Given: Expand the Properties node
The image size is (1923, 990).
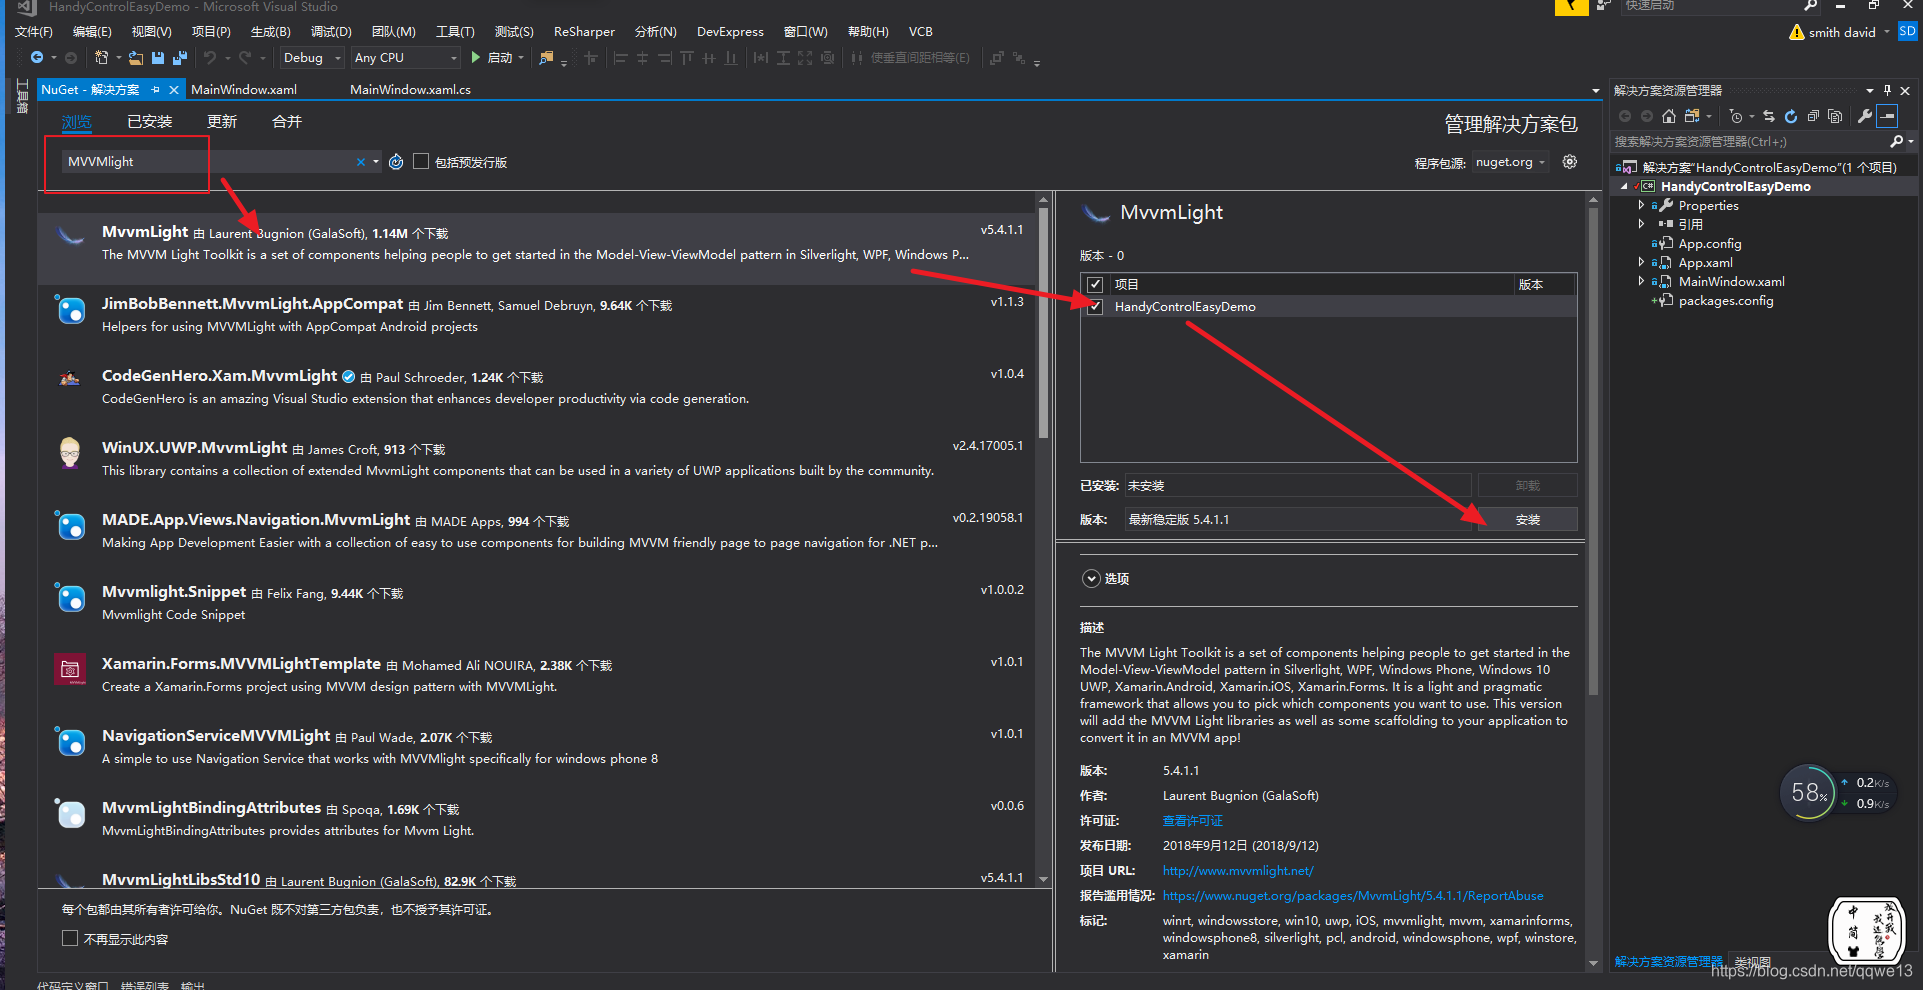Looking at the screenshot, I should [1641, 205].
